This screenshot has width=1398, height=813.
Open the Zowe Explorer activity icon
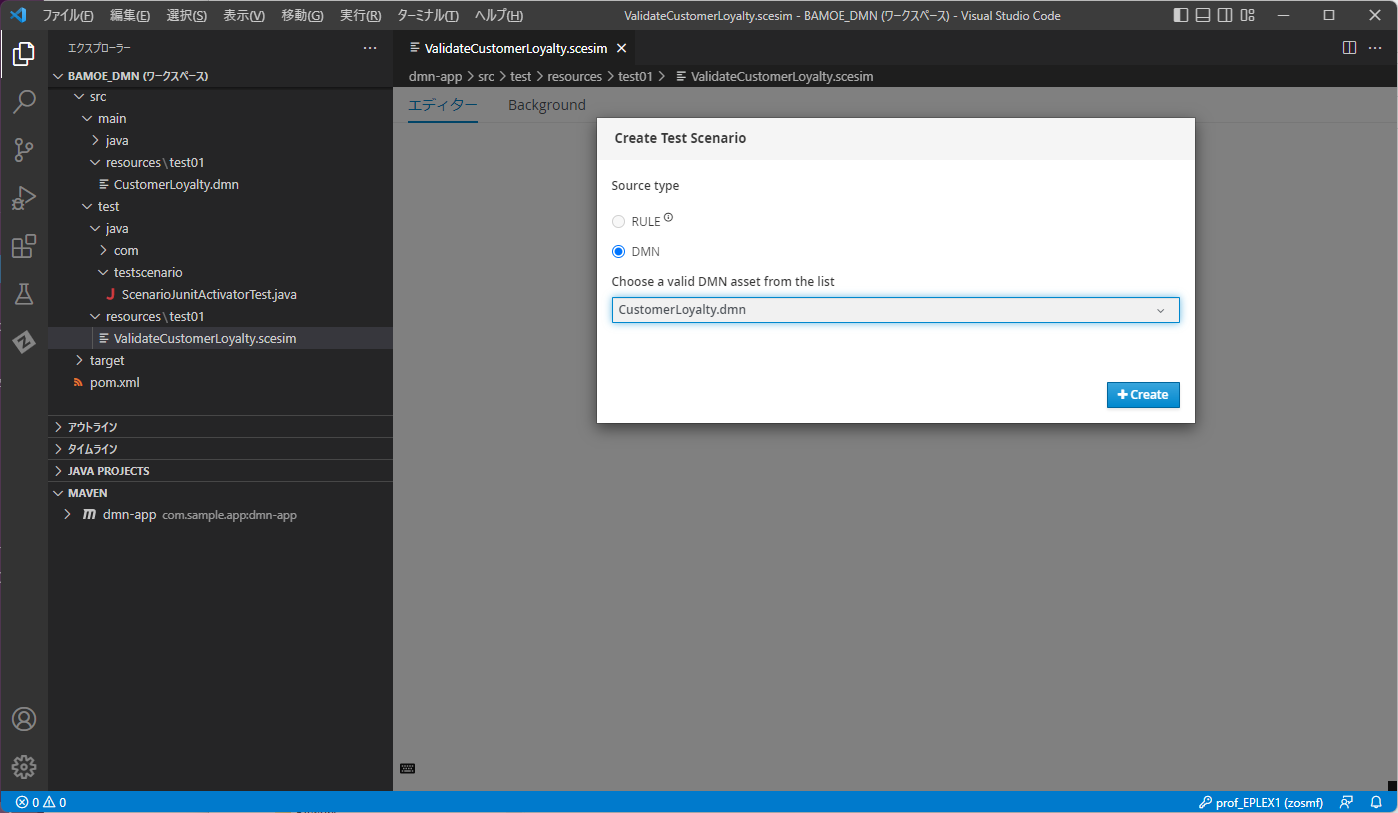point(24,342)
